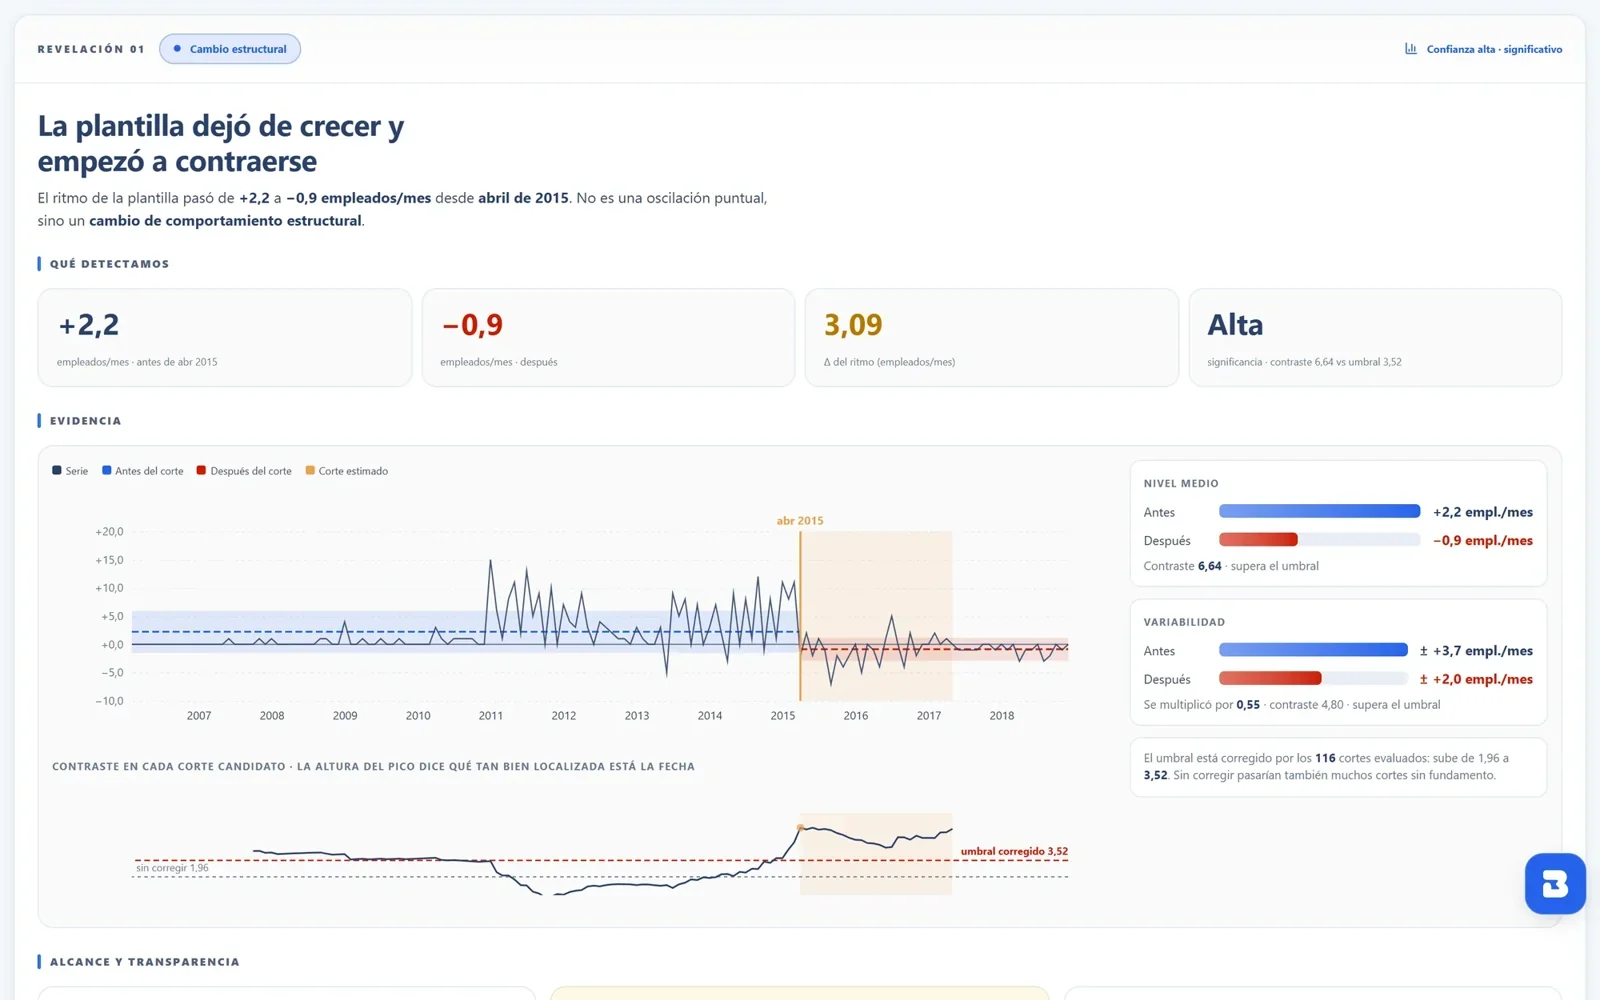Click the blue Antes bar in Variabilidad
1600x1000 pixels.
point(1313,650)
